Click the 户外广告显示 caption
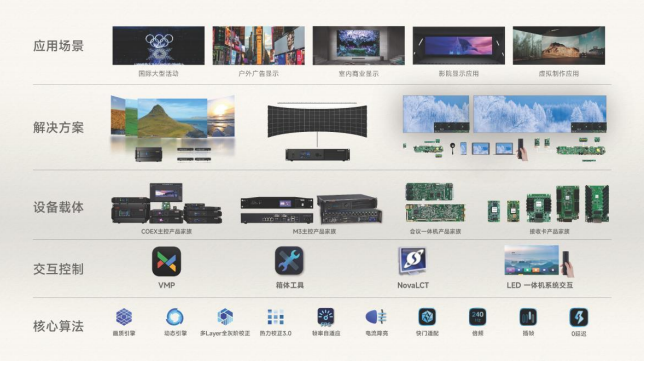645x367 pixels. coord(258,74)
